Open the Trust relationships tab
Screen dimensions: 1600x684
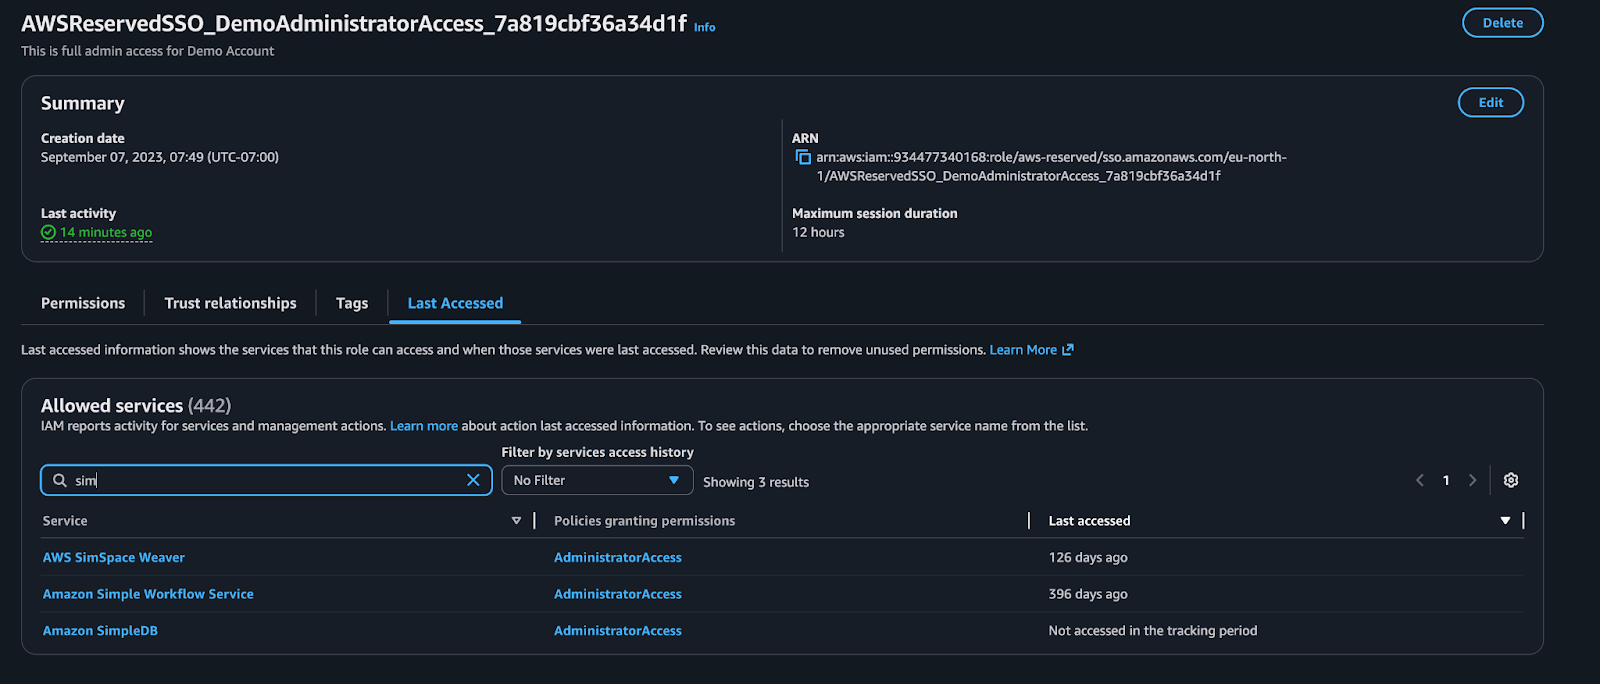230,303
